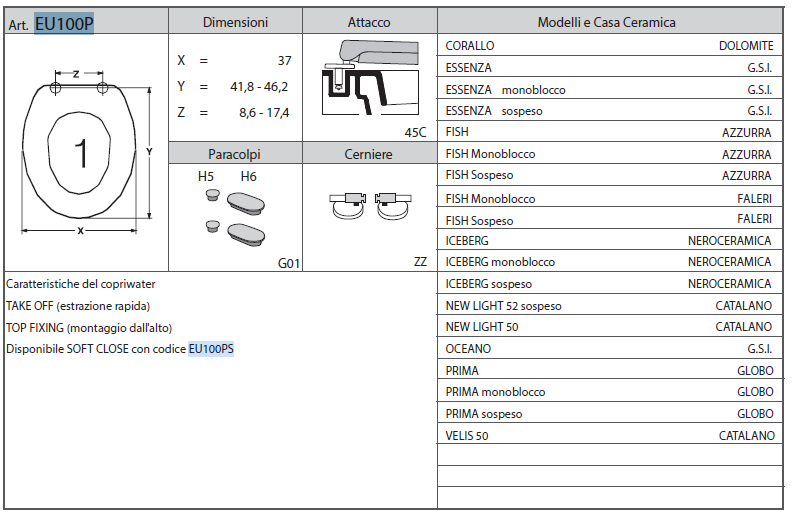Click the Y dimension value 41,8 - 46,2
Viewport: 804px width, 529px height.
pyautogui.click(x=259, y=87)
